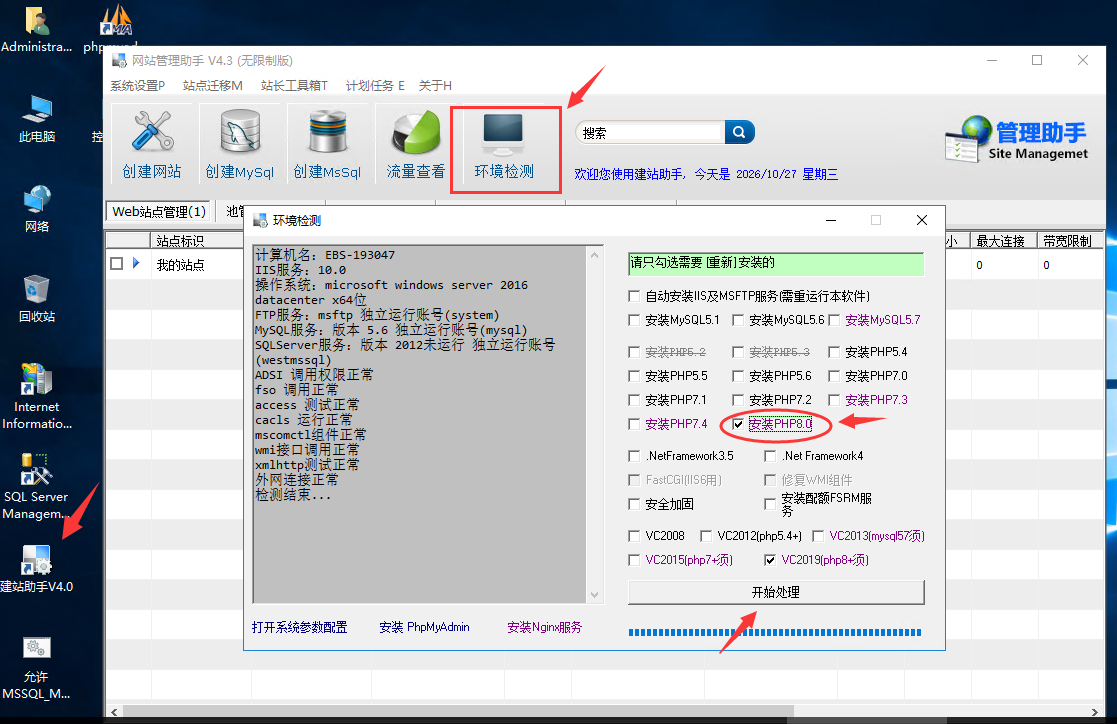Open the 站点迁移M menu
The width and height of the screenshot is (1117, 724).
212,86
